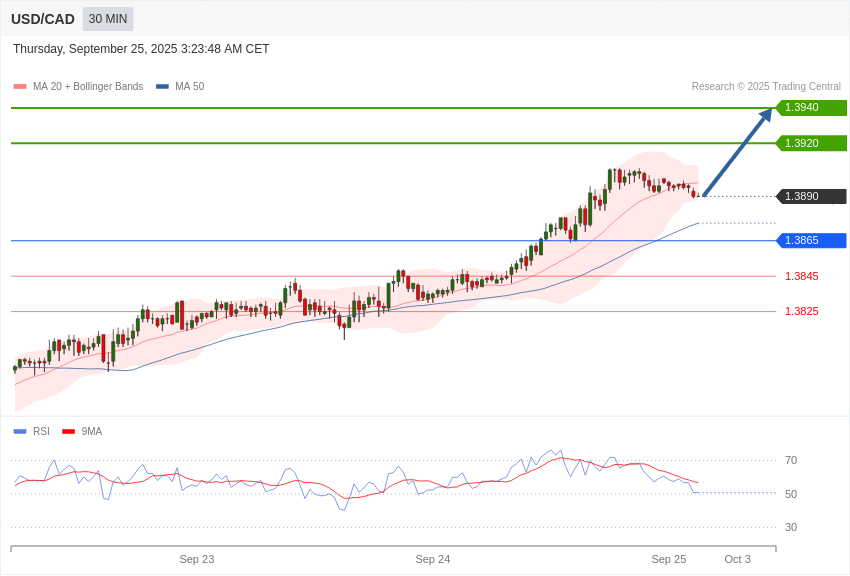The image size is (850, 576).
Task: Select the 1.3865 blue pivot price tag
Action: [811, 241]
